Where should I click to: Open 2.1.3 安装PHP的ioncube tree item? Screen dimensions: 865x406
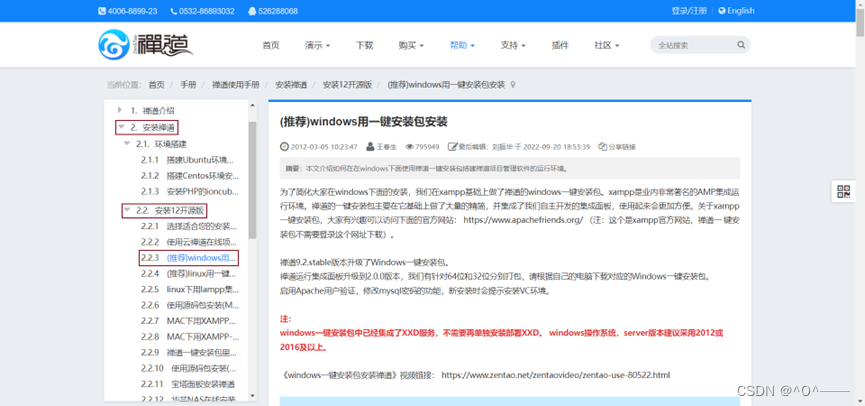pos(189,192)
